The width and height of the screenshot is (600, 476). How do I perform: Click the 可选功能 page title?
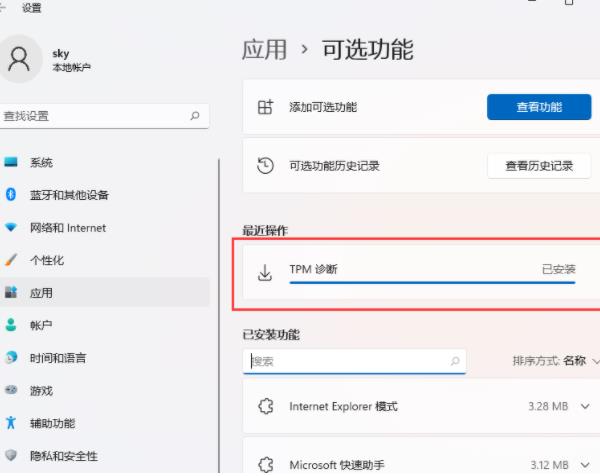[368, 49]
